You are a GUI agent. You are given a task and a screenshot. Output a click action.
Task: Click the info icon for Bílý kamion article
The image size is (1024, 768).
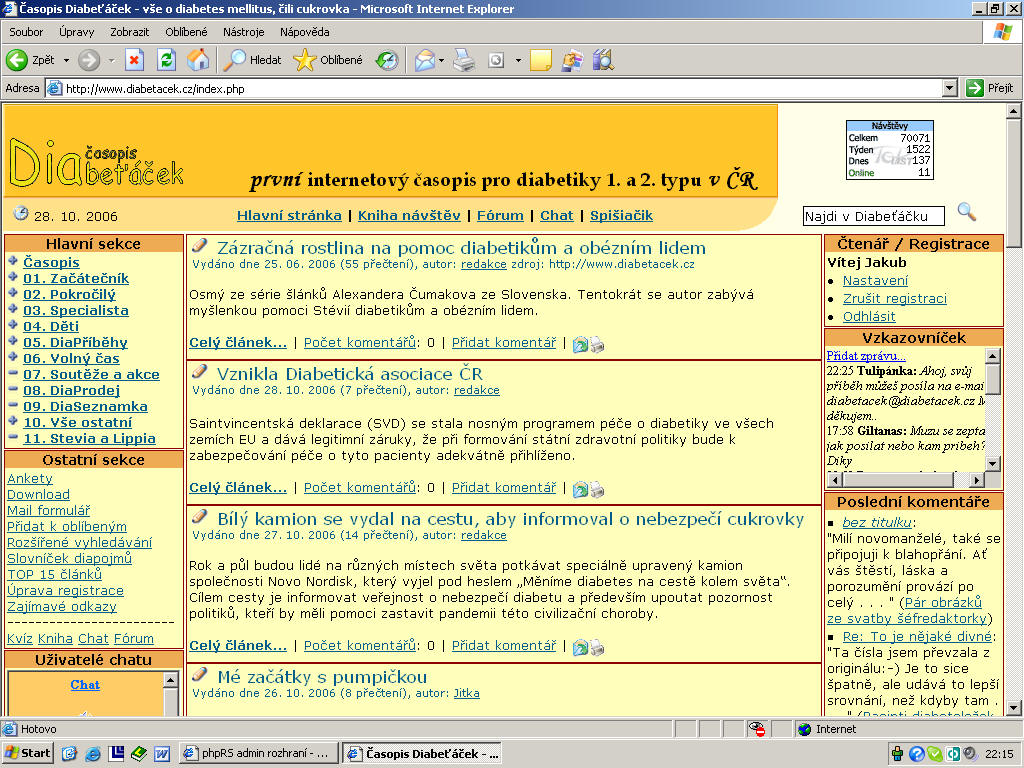click(580, 647)
